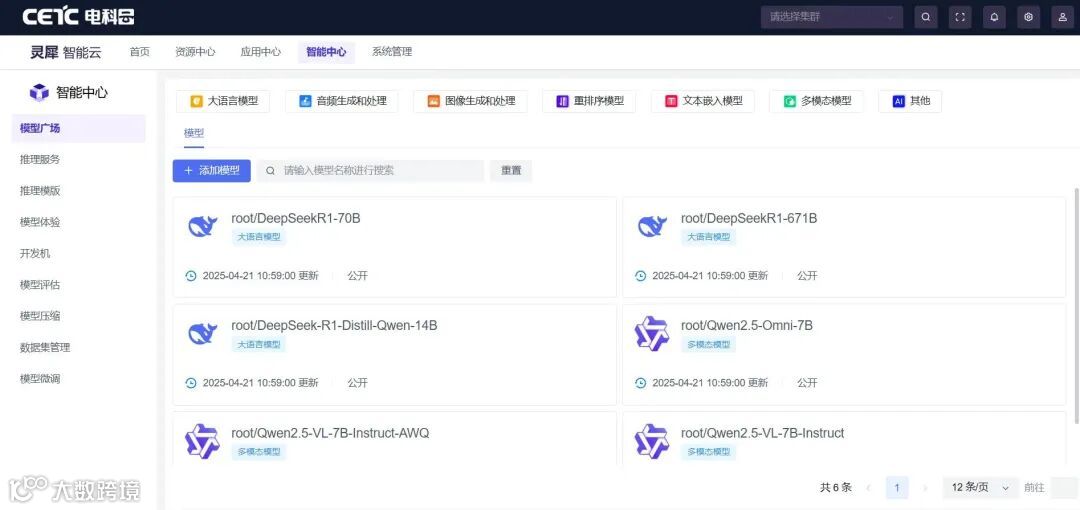Open the 首页 top menu
This screenshot has height=510, width=1080.
tap(140, 52)
